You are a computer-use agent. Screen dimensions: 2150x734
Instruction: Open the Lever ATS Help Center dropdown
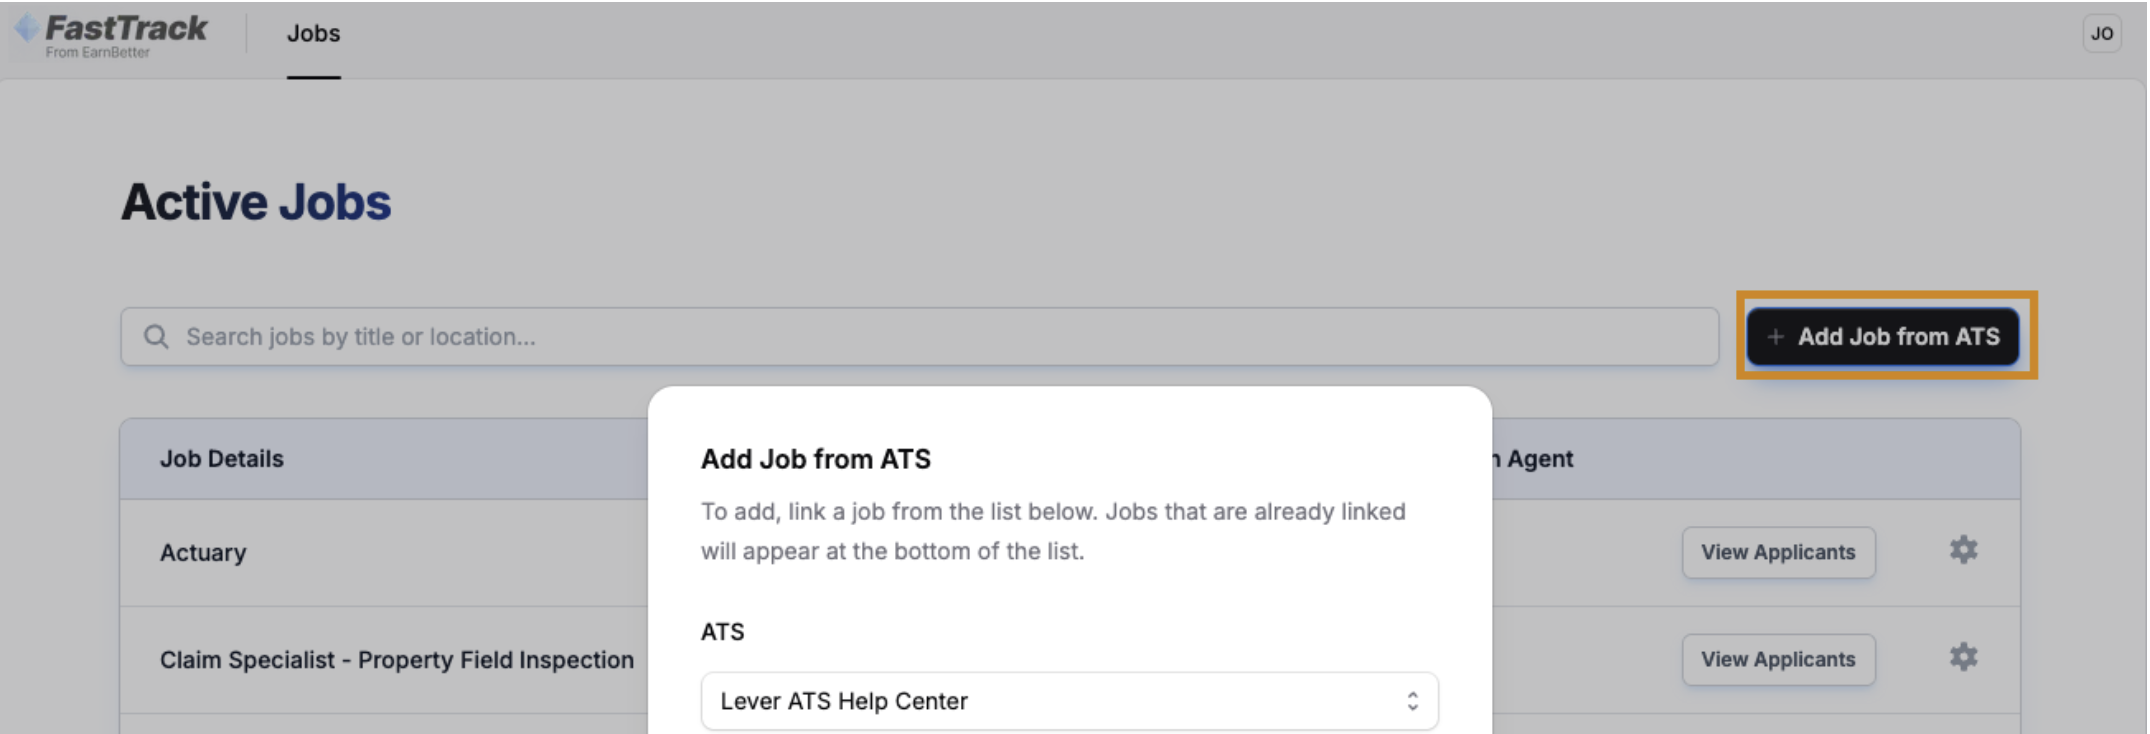pyautogui.click(x=1069, y=701)
